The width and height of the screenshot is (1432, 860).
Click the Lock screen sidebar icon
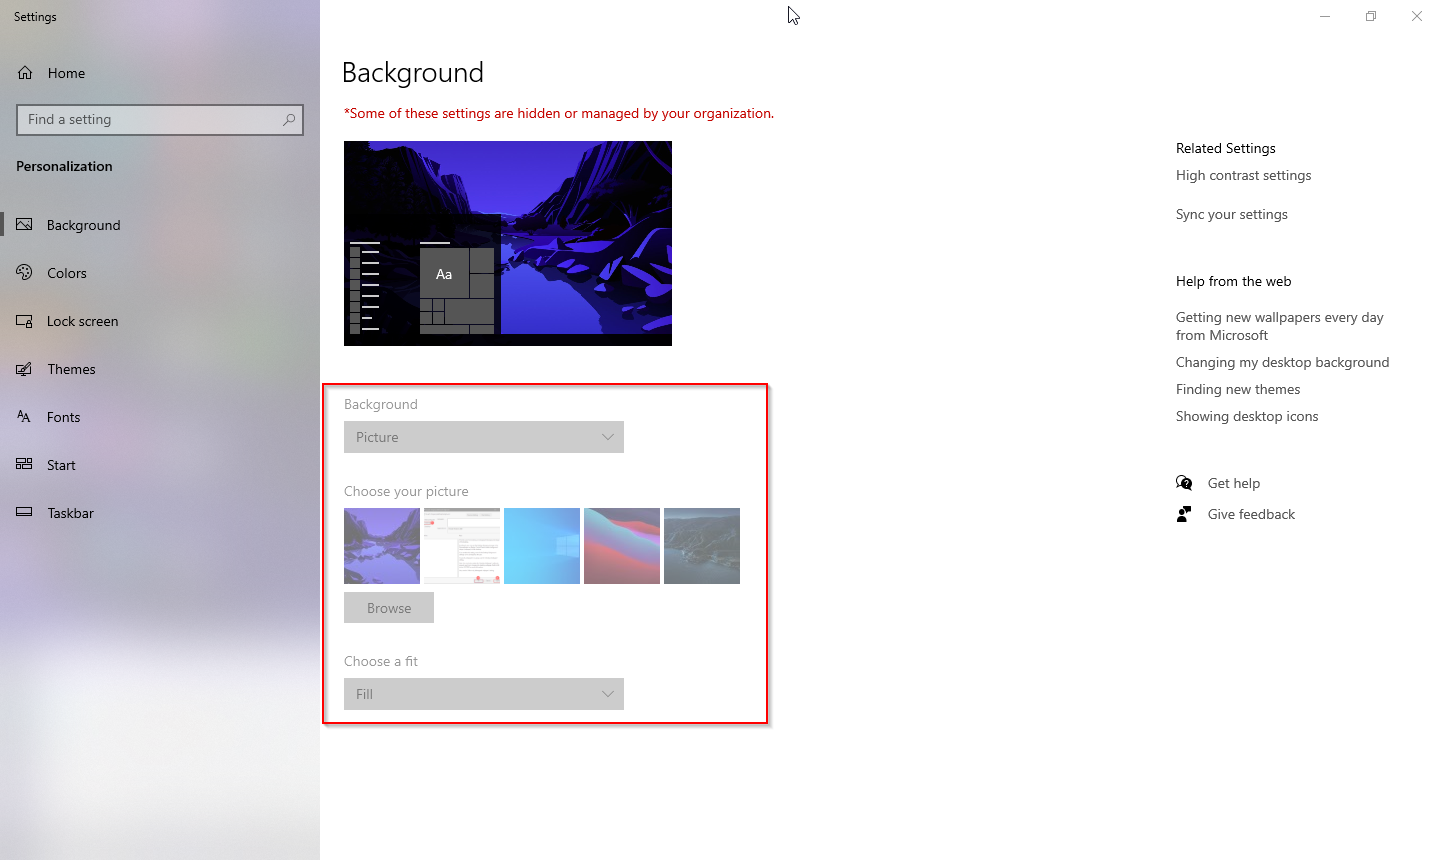[24, 320]
